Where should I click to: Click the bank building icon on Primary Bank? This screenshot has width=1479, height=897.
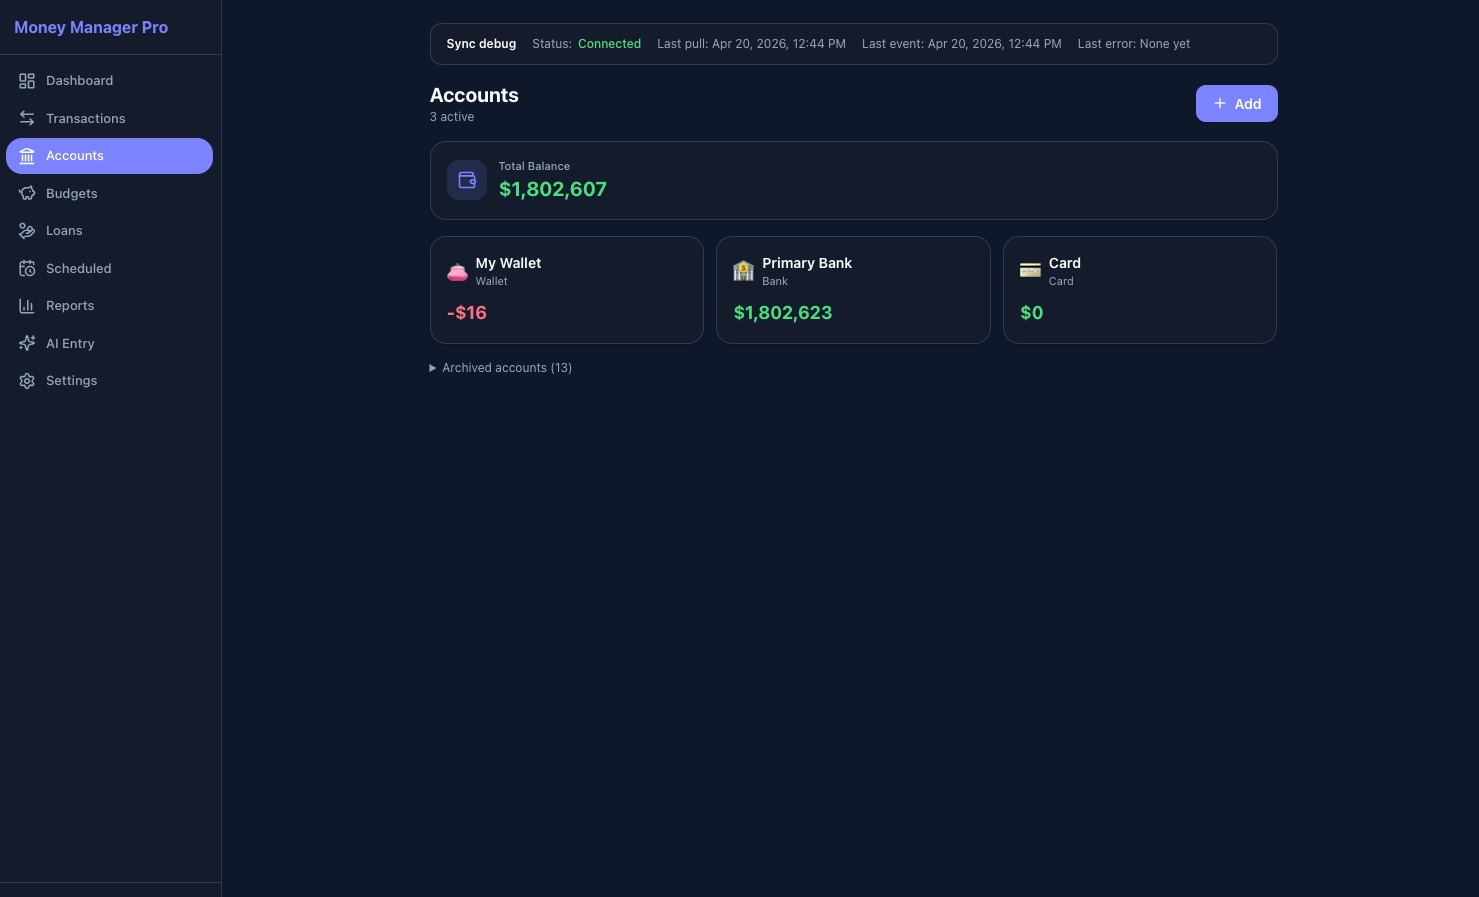[743, 271]
